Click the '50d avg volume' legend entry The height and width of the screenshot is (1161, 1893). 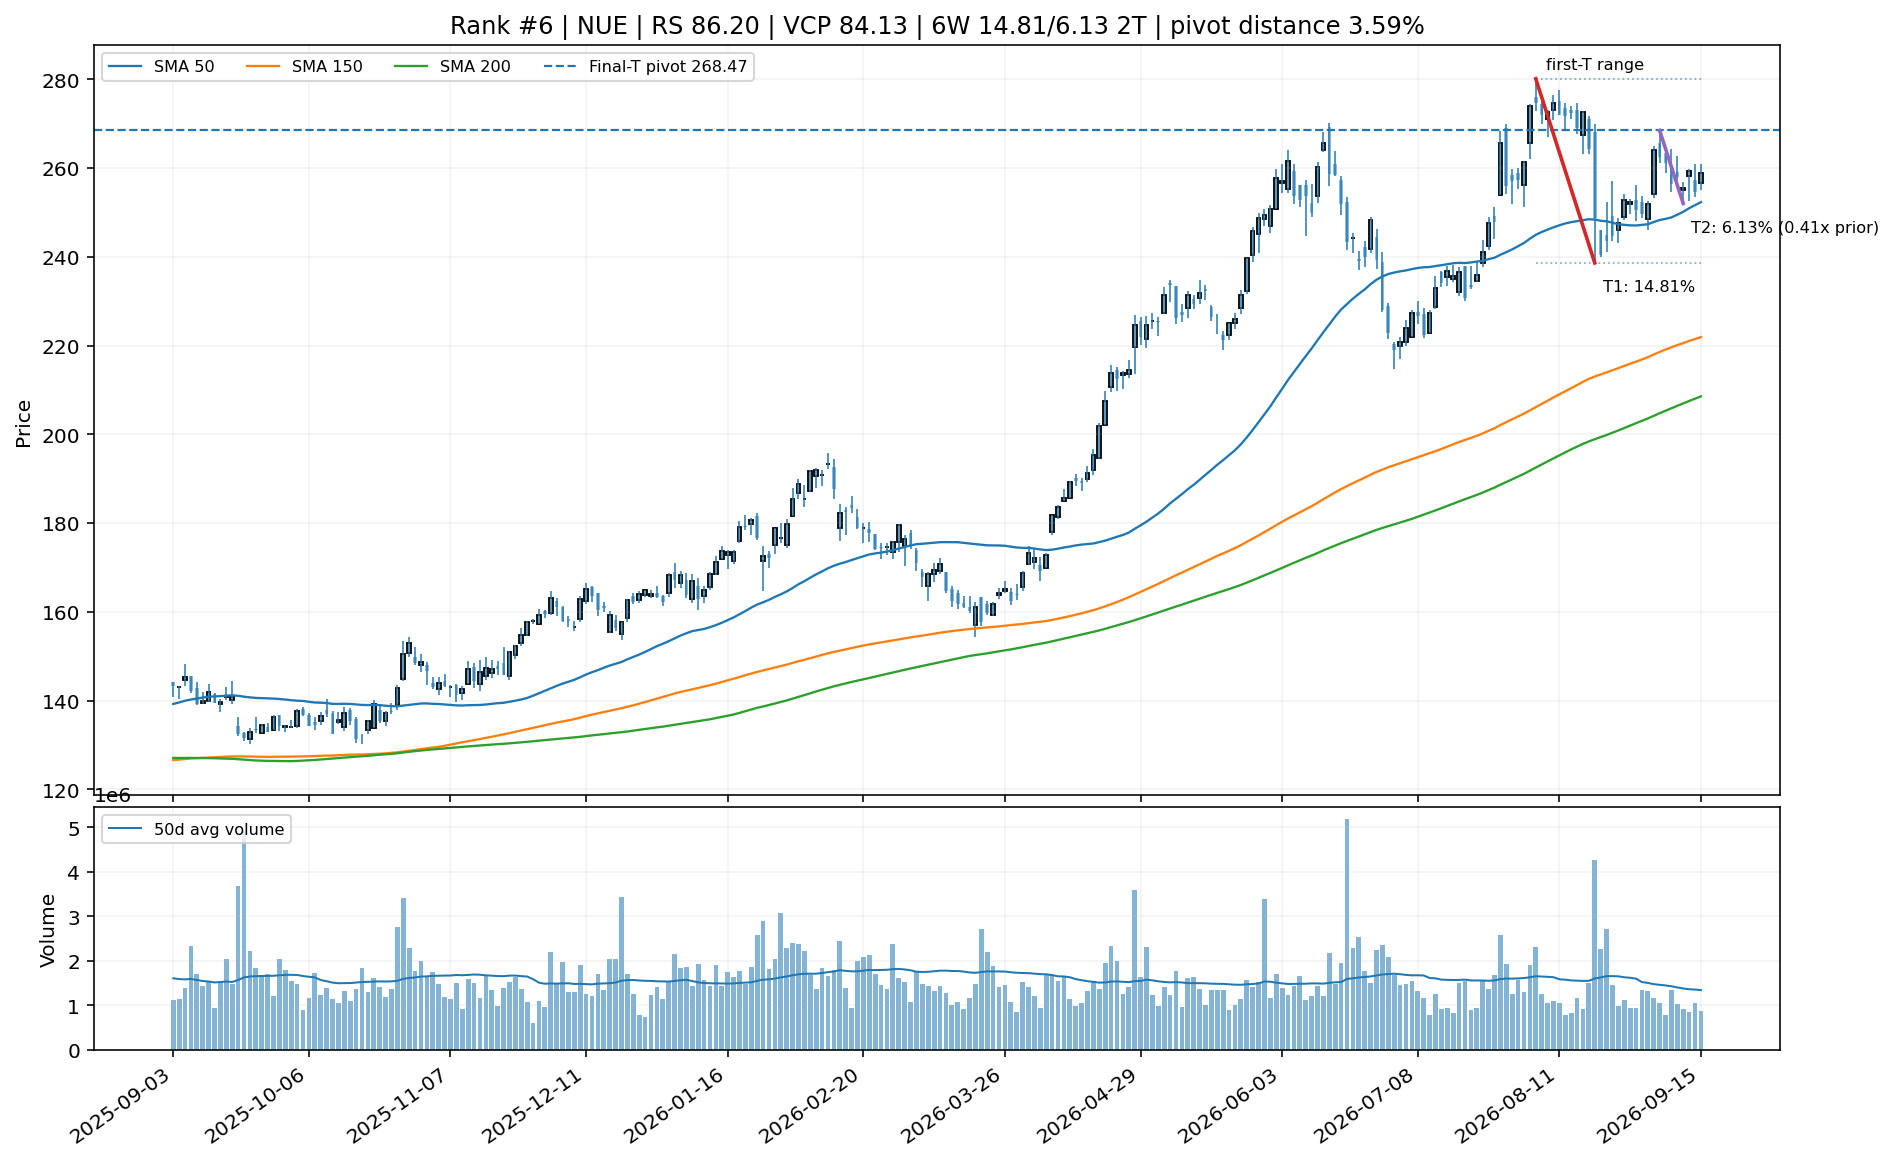(197, 829)
